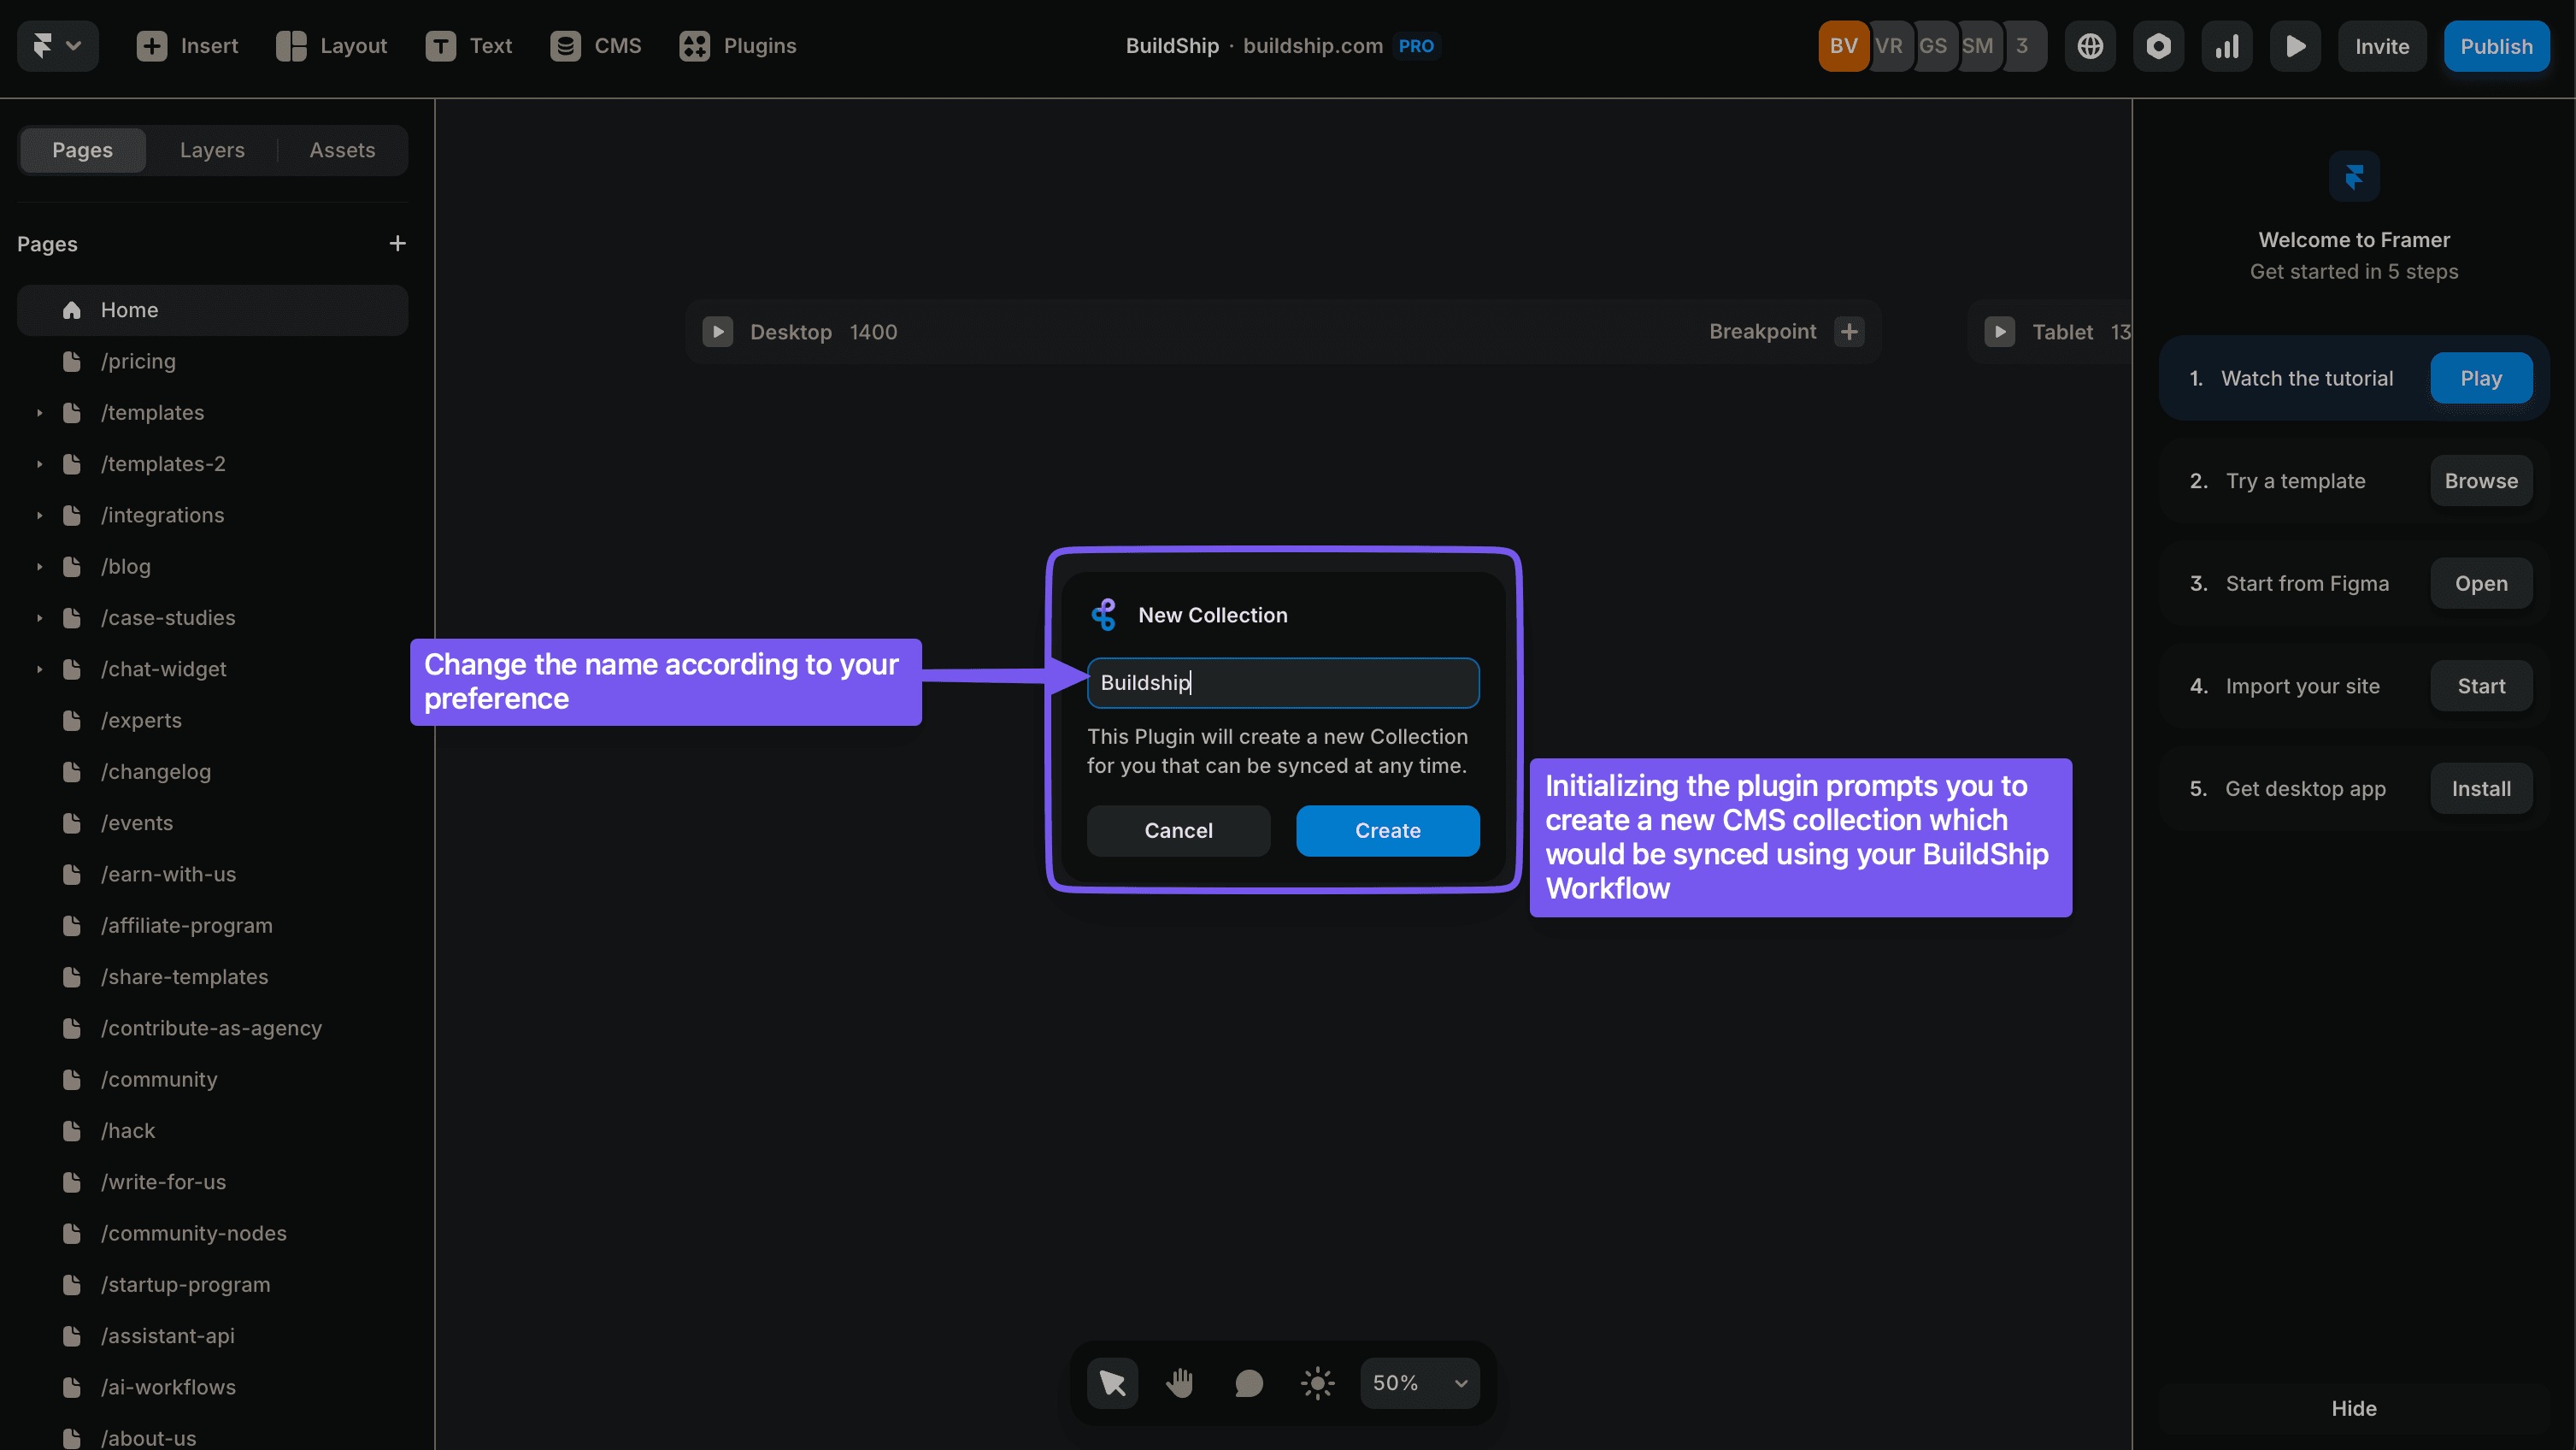
Task: Toggle the light/dark sun icon
Action: coord(1317,1383)
